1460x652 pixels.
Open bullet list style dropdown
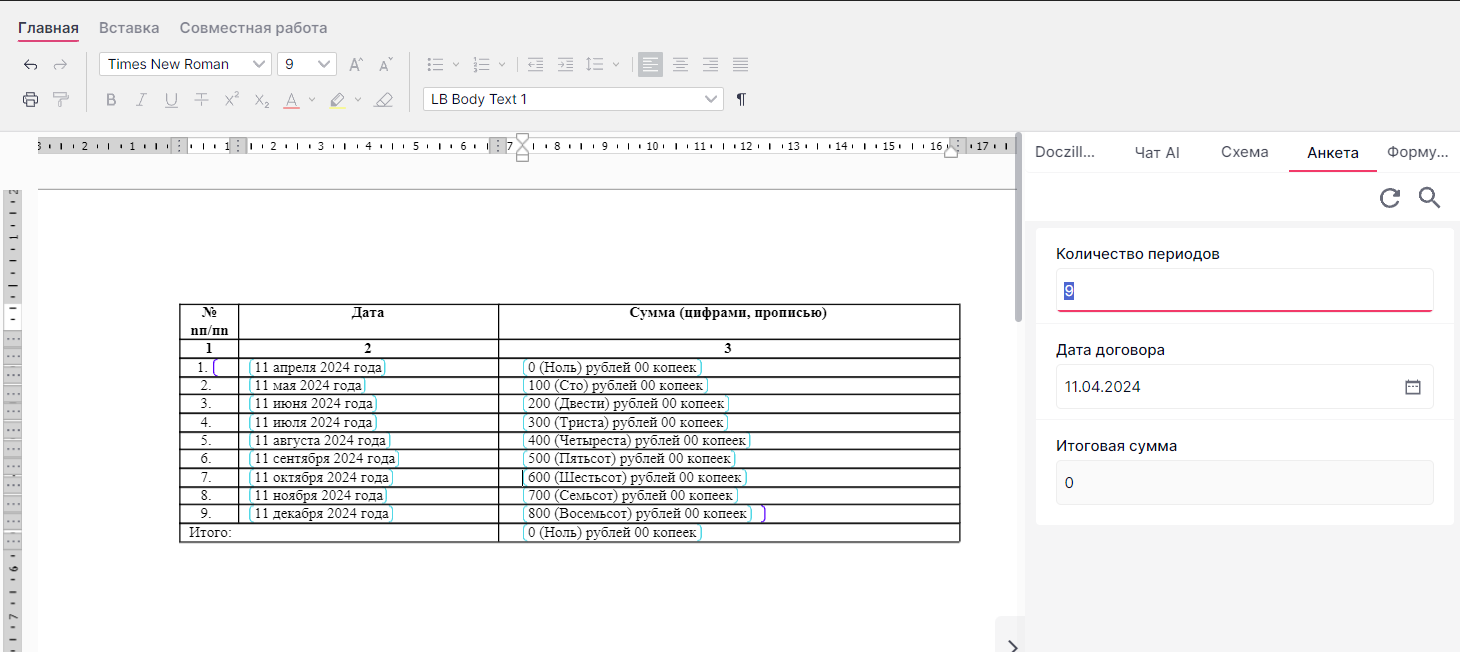tap(456, 64)
